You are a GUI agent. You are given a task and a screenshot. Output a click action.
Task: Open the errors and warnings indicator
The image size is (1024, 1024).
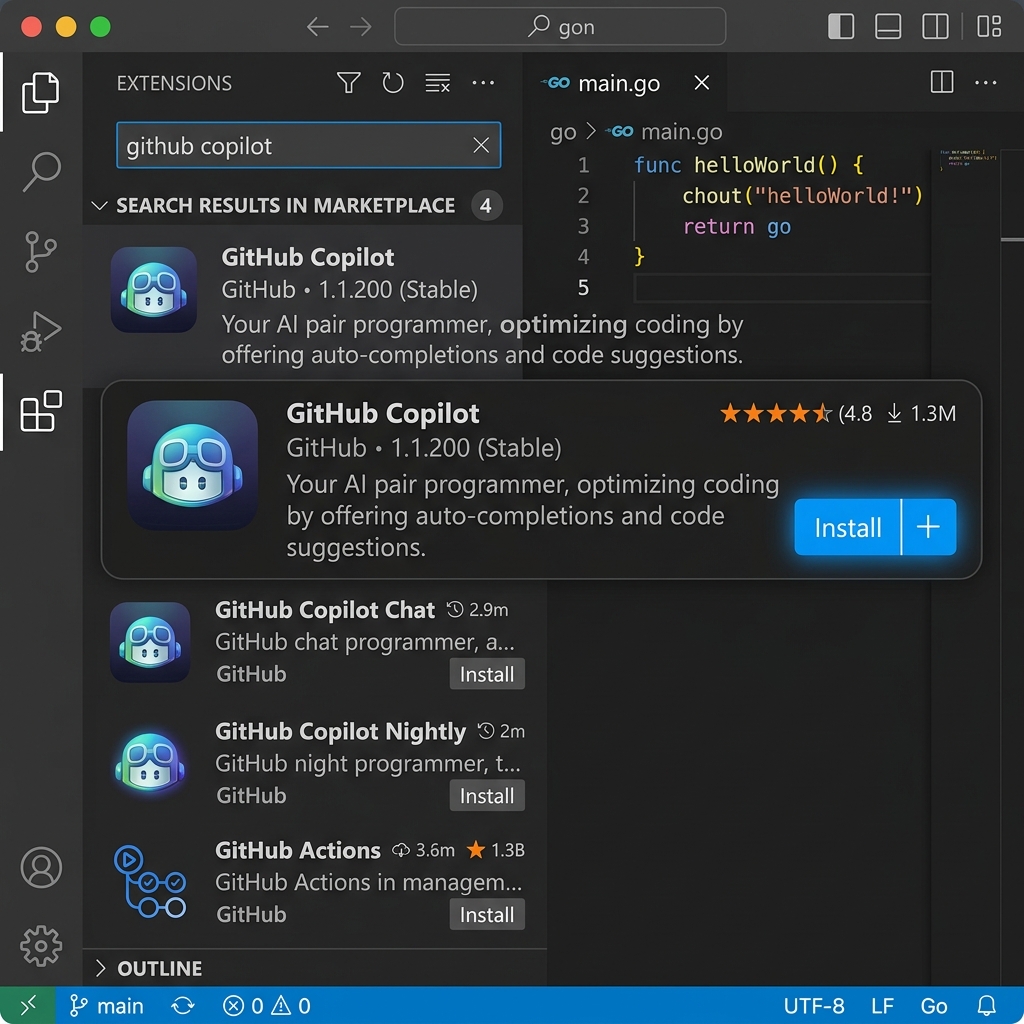coord(266,1006)
